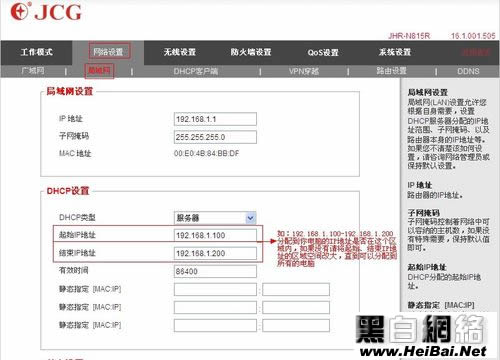500x360 pixels.
Task: Open the QoS设置 main menu
Action: [x=323, y=52]
